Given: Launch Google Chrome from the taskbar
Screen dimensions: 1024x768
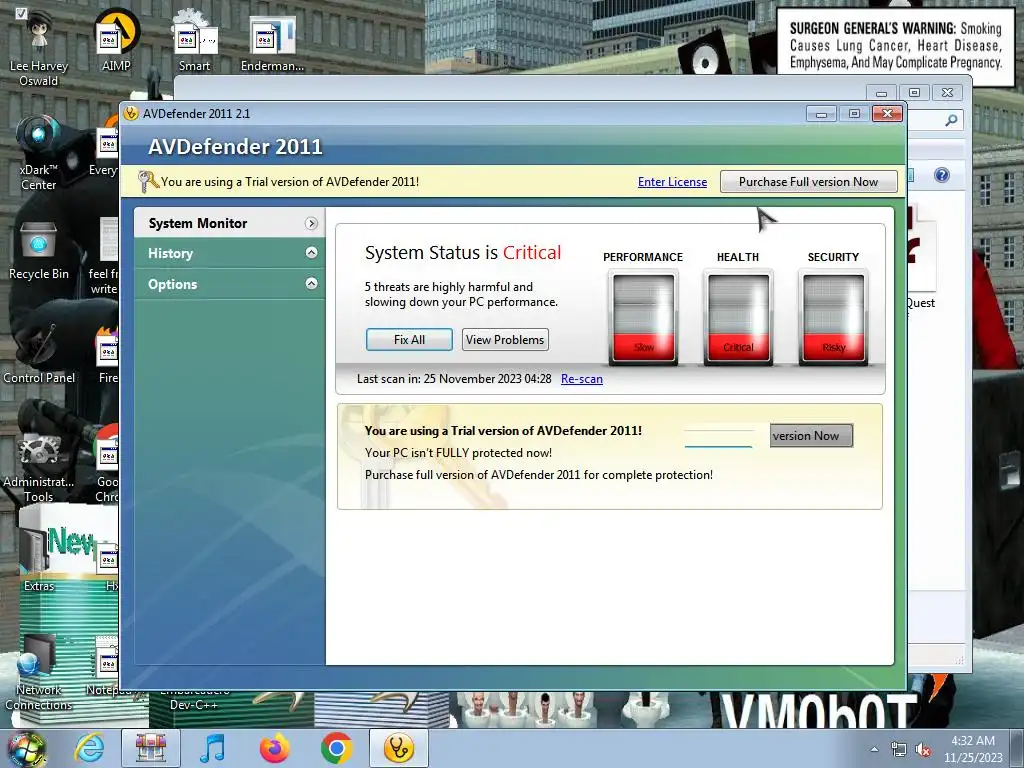Looking at the screenshot, I should pyautogui.click(x=336, y=748).
